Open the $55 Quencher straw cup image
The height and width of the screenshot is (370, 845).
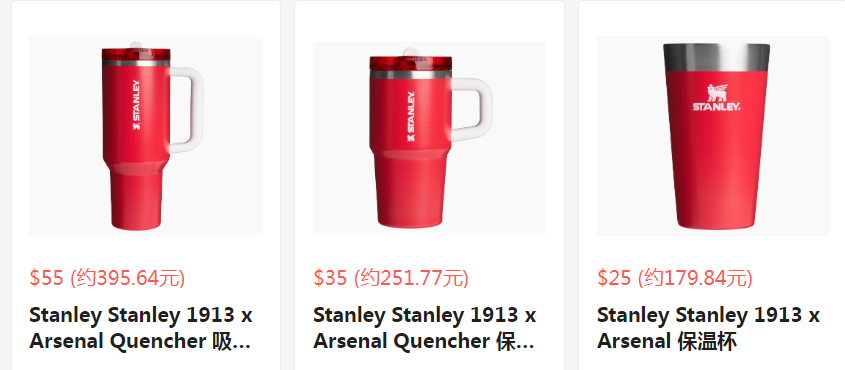(146, 136)
